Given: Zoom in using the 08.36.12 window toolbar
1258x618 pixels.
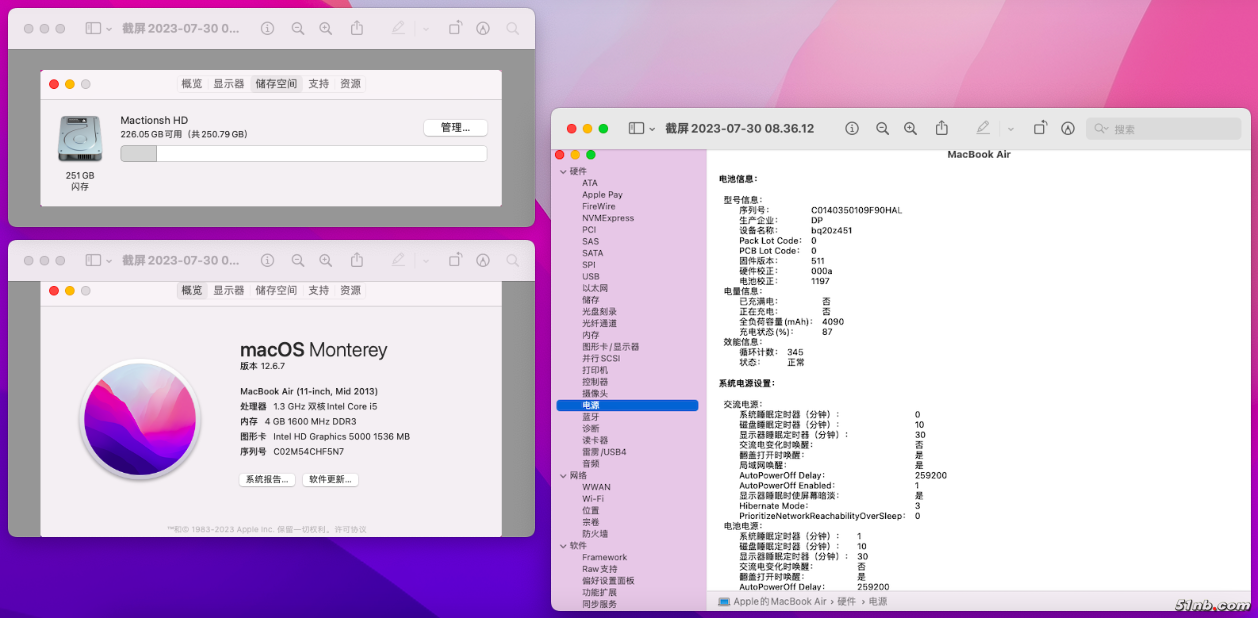Looking at the screenshot, I should (910, 129).
